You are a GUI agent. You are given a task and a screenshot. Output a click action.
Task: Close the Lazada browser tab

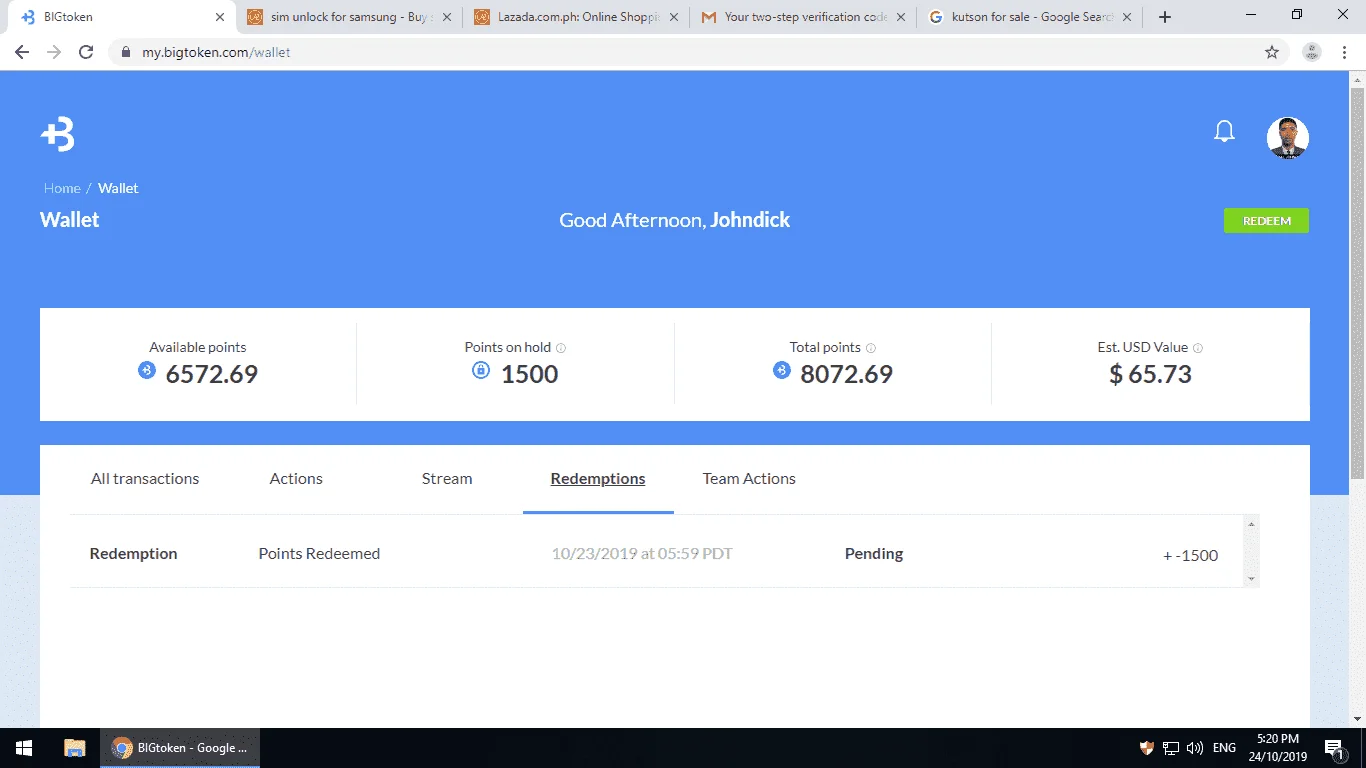[674, 17]
